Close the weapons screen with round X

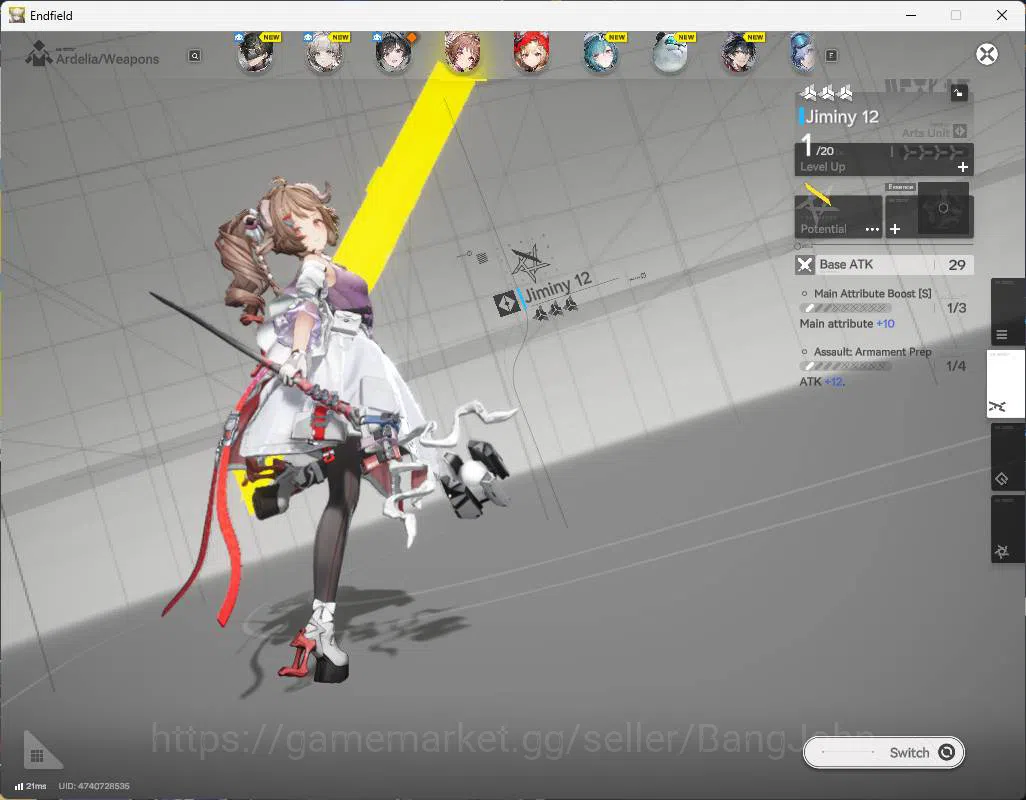pos(987,54)
